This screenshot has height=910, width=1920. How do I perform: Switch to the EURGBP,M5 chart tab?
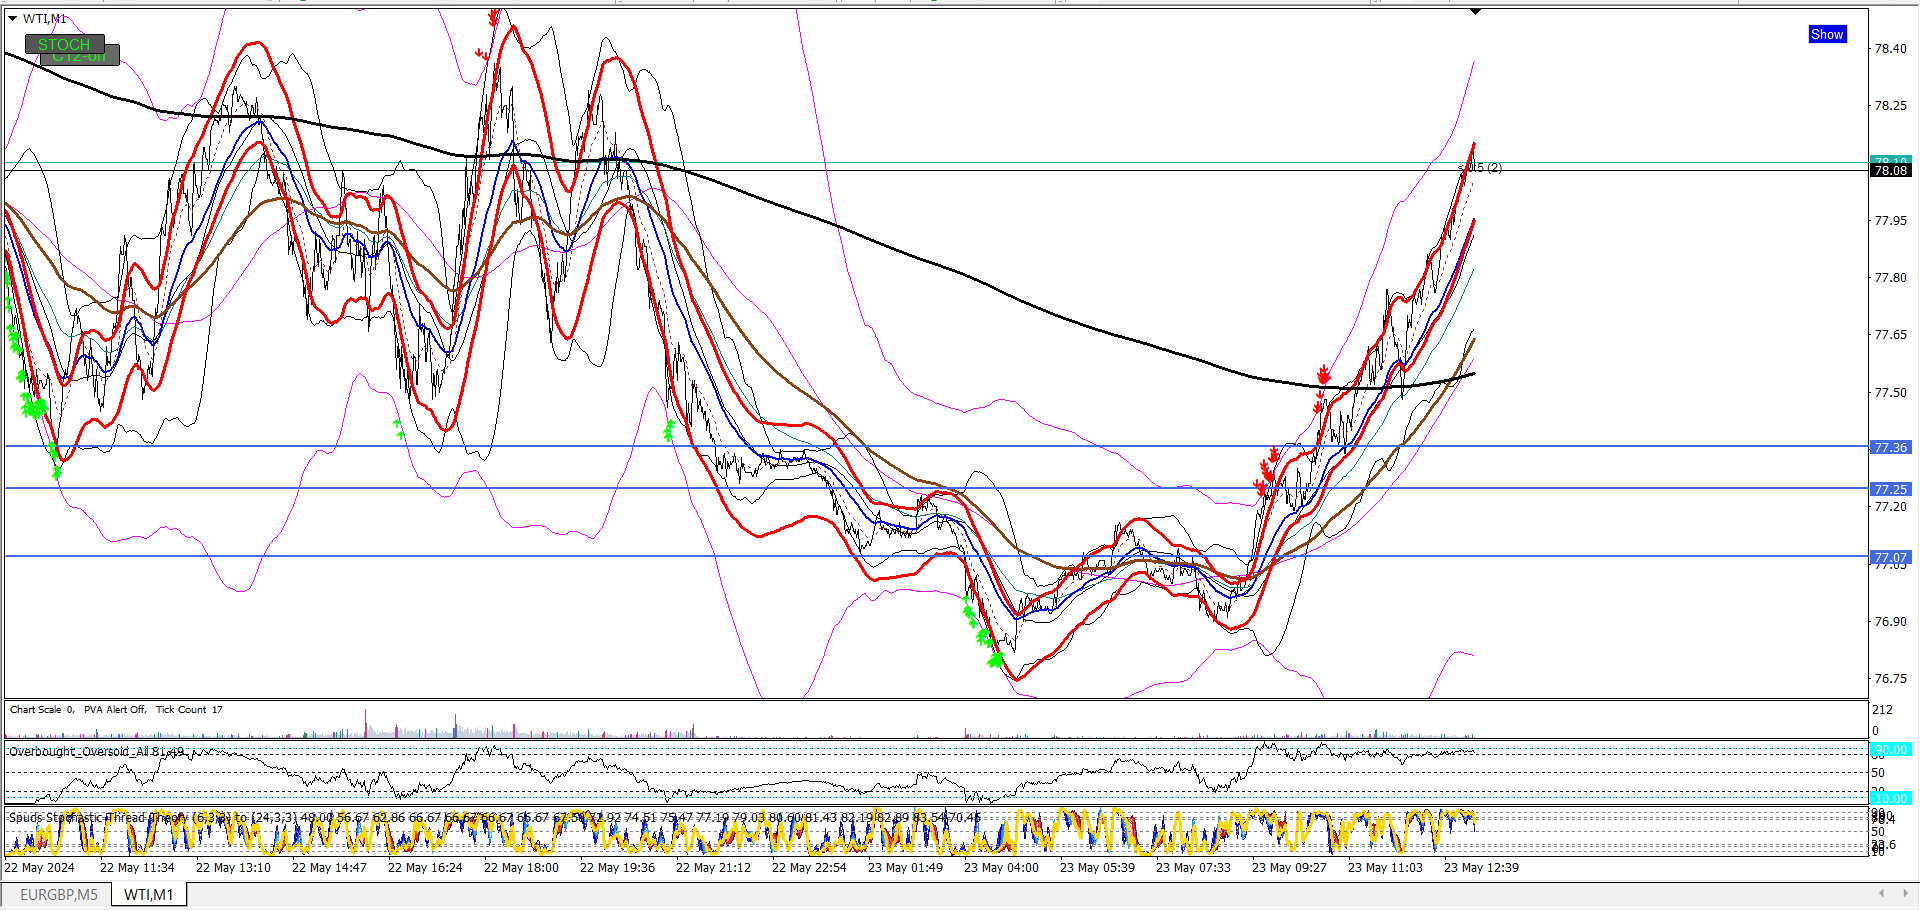(x=59, y=894)
